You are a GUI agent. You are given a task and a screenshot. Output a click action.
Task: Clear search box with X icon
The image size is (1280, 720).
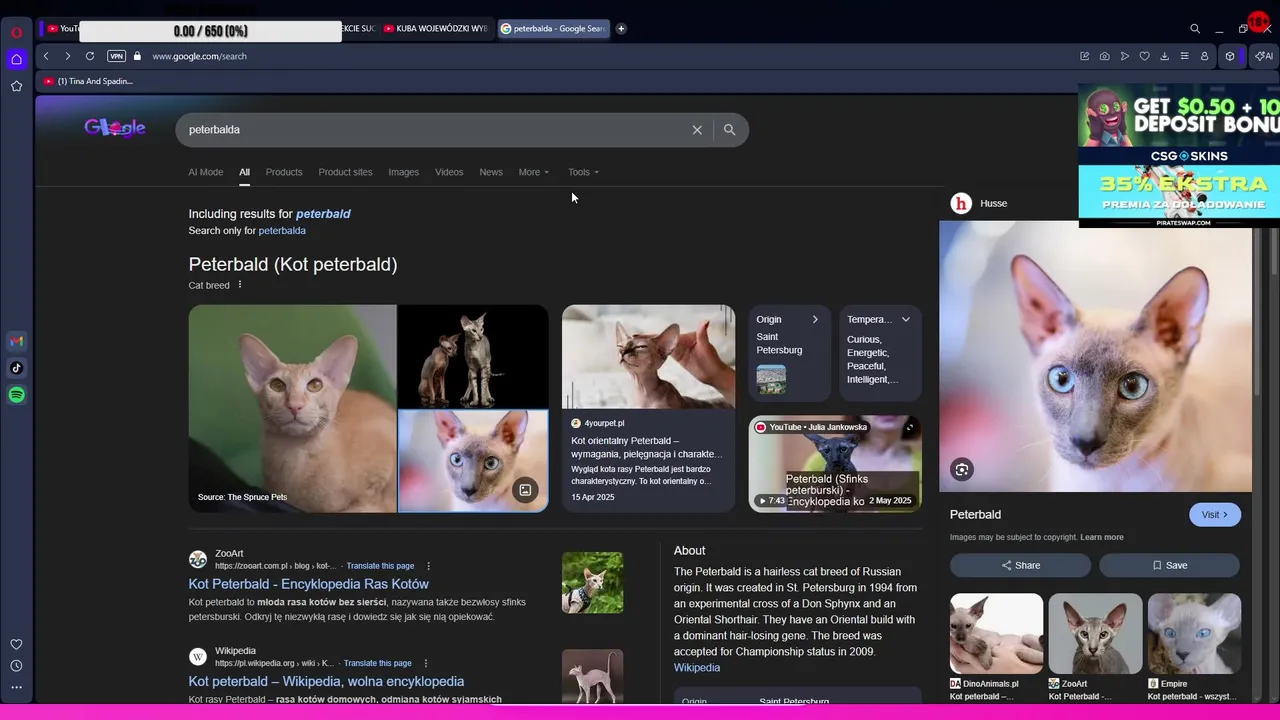[697, 130]
